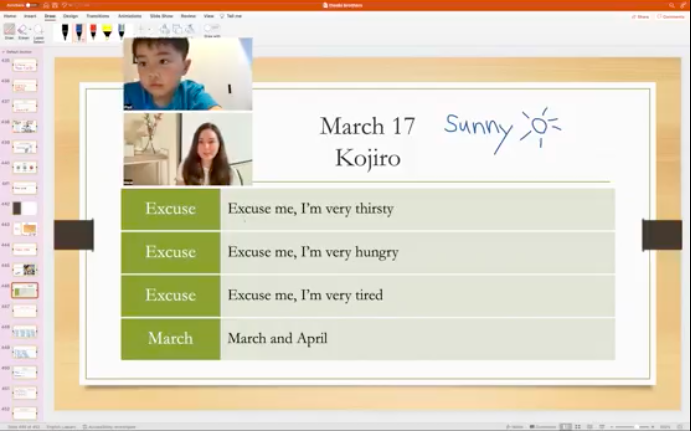The height and width of the screenshot is (431, 691).
Task: Choose the Lasso Select tool
Action: (39, 30)
